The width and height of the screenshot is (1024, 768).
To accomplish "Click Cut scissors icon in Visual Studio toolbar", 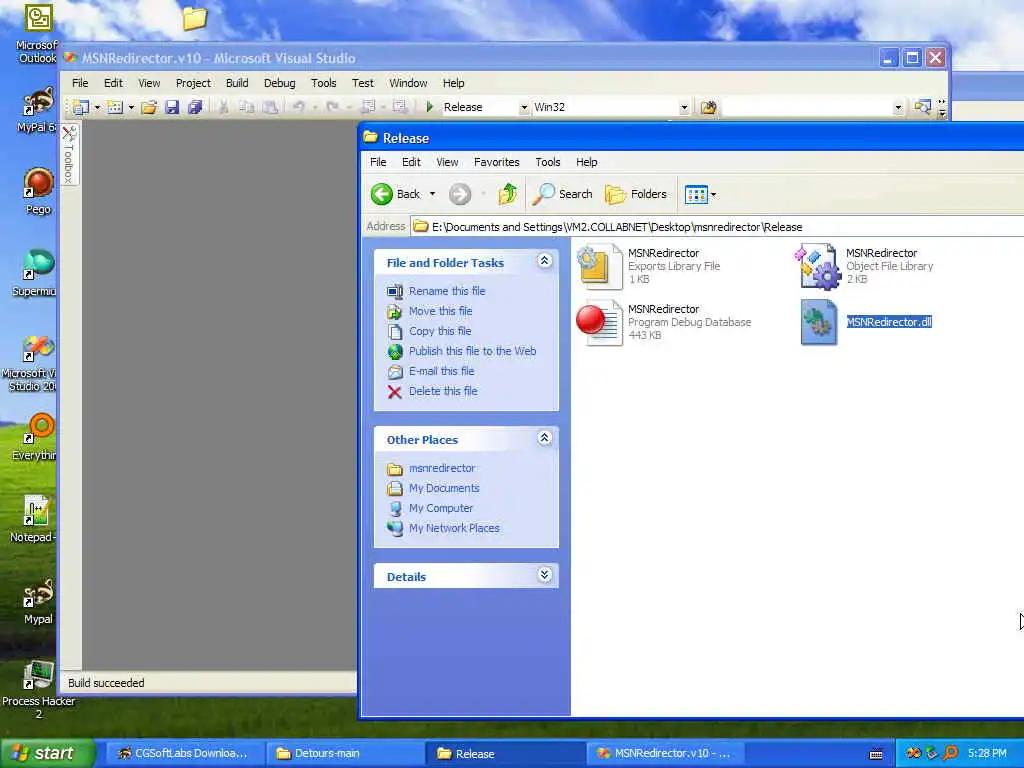I will pos(223,107).
